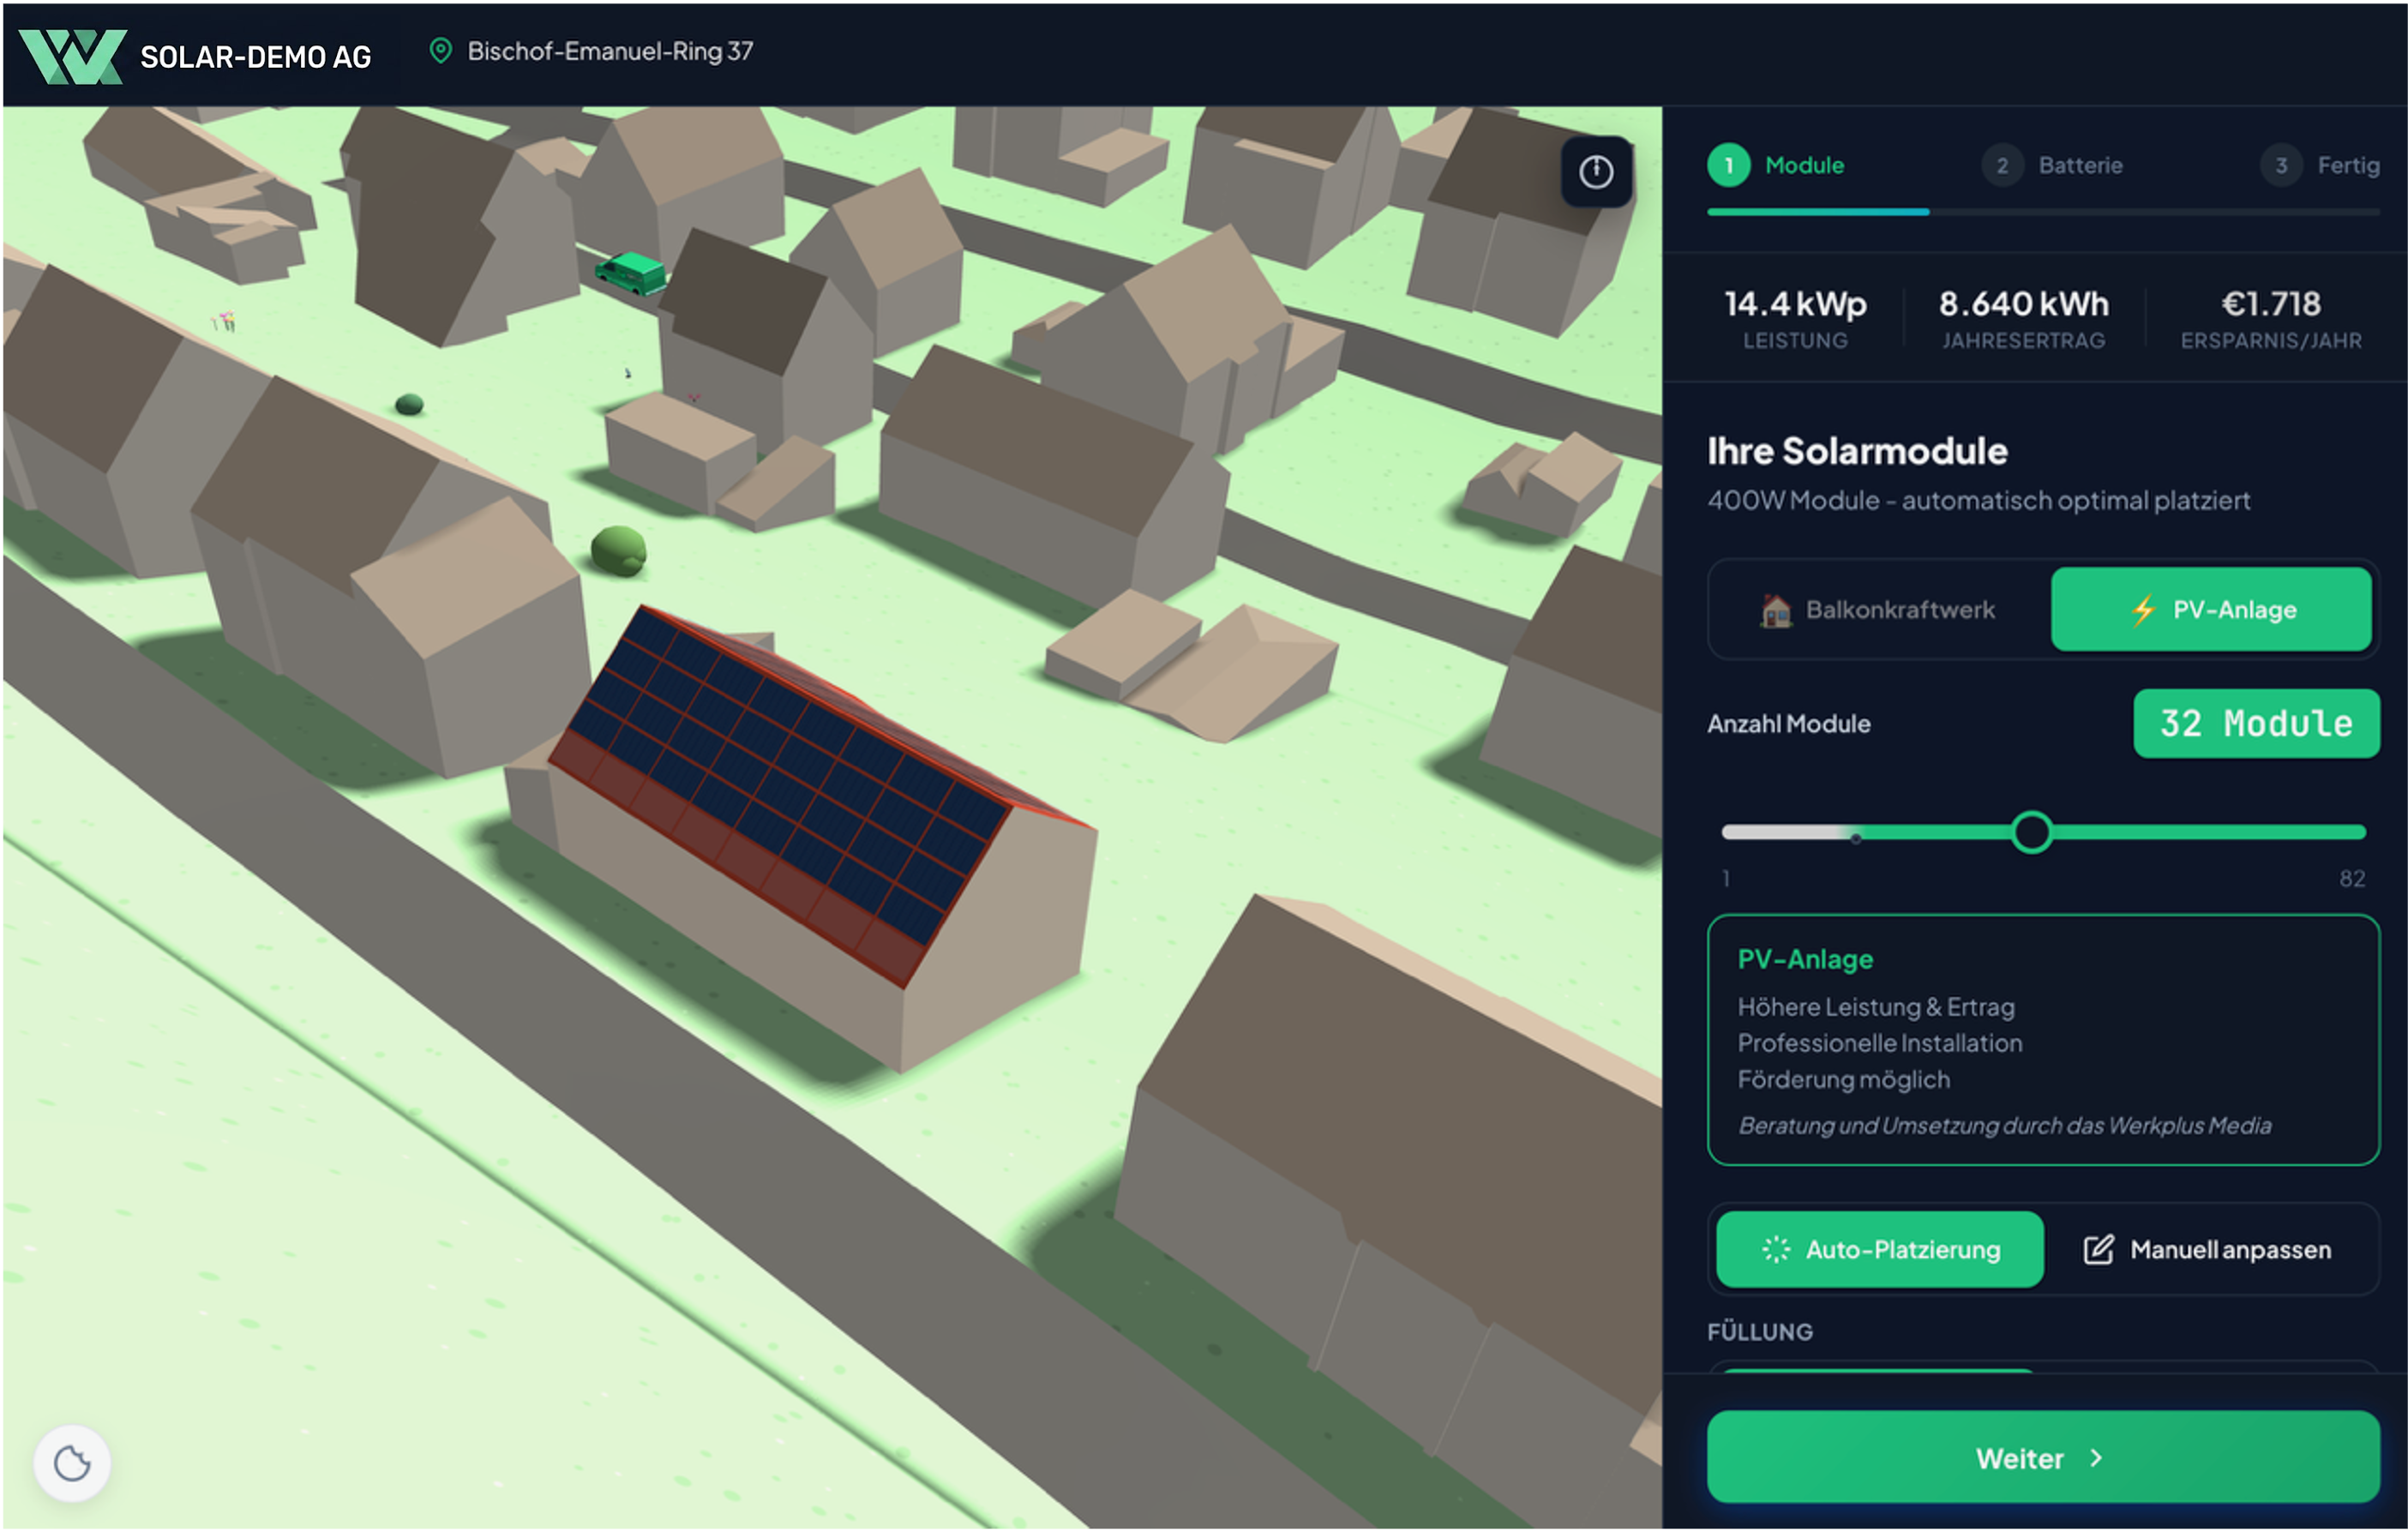
Task: Click the text Höhere Leistung & Ertrag
Action: [x=1876, y=1007]
